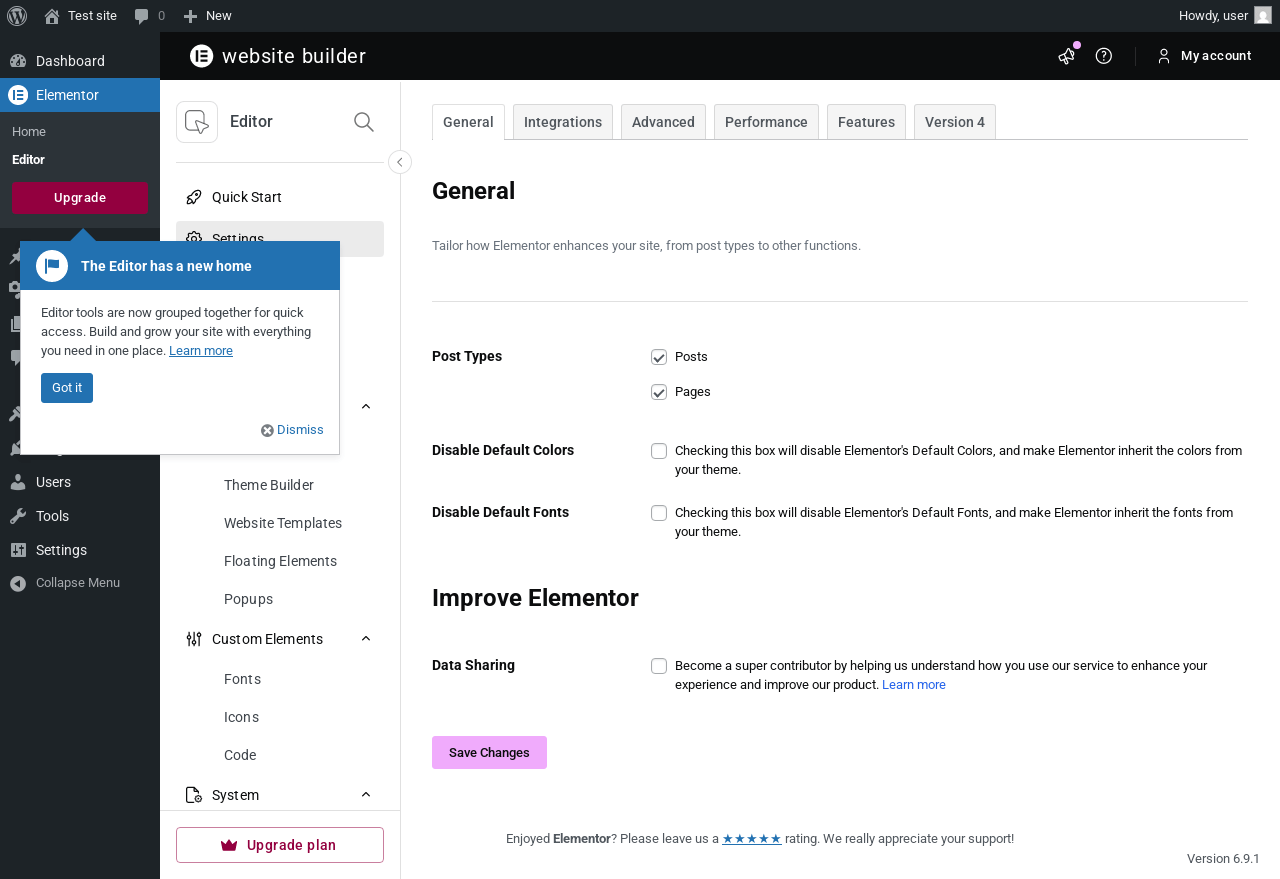Image resolution: width=1280 pixels, height=879 pixels.
Task: Open Floating Elements menu item
Action: [280, 561]
